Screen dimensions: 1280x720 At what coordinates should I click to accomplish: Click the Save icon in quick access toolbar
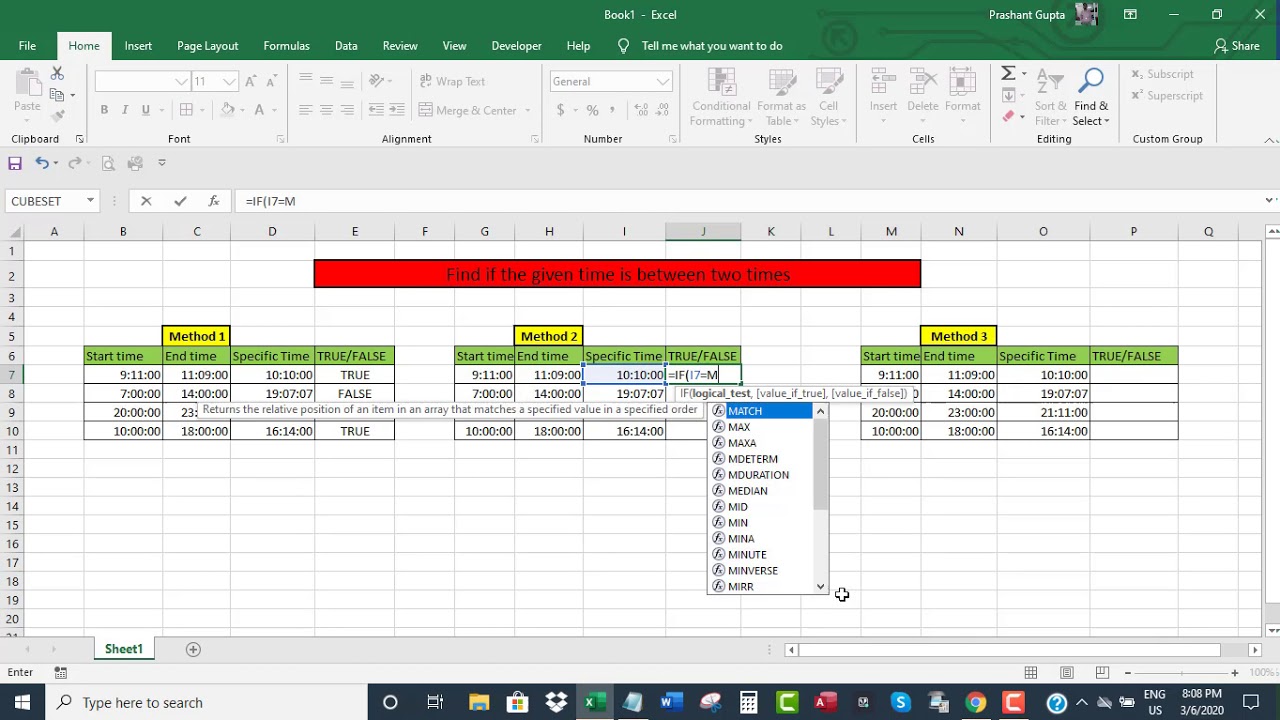[15, 163]
